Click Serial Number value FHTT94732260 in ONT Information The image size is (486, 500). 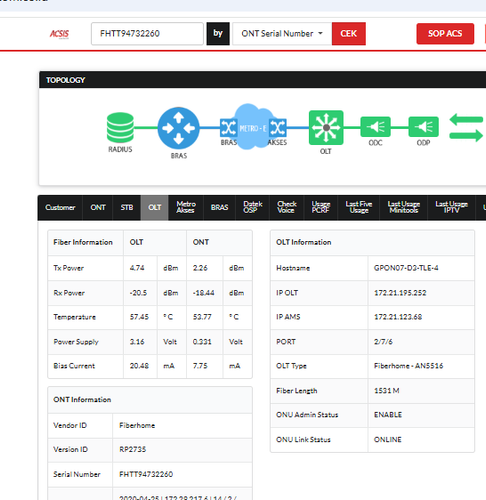click(x=146, y=474)
